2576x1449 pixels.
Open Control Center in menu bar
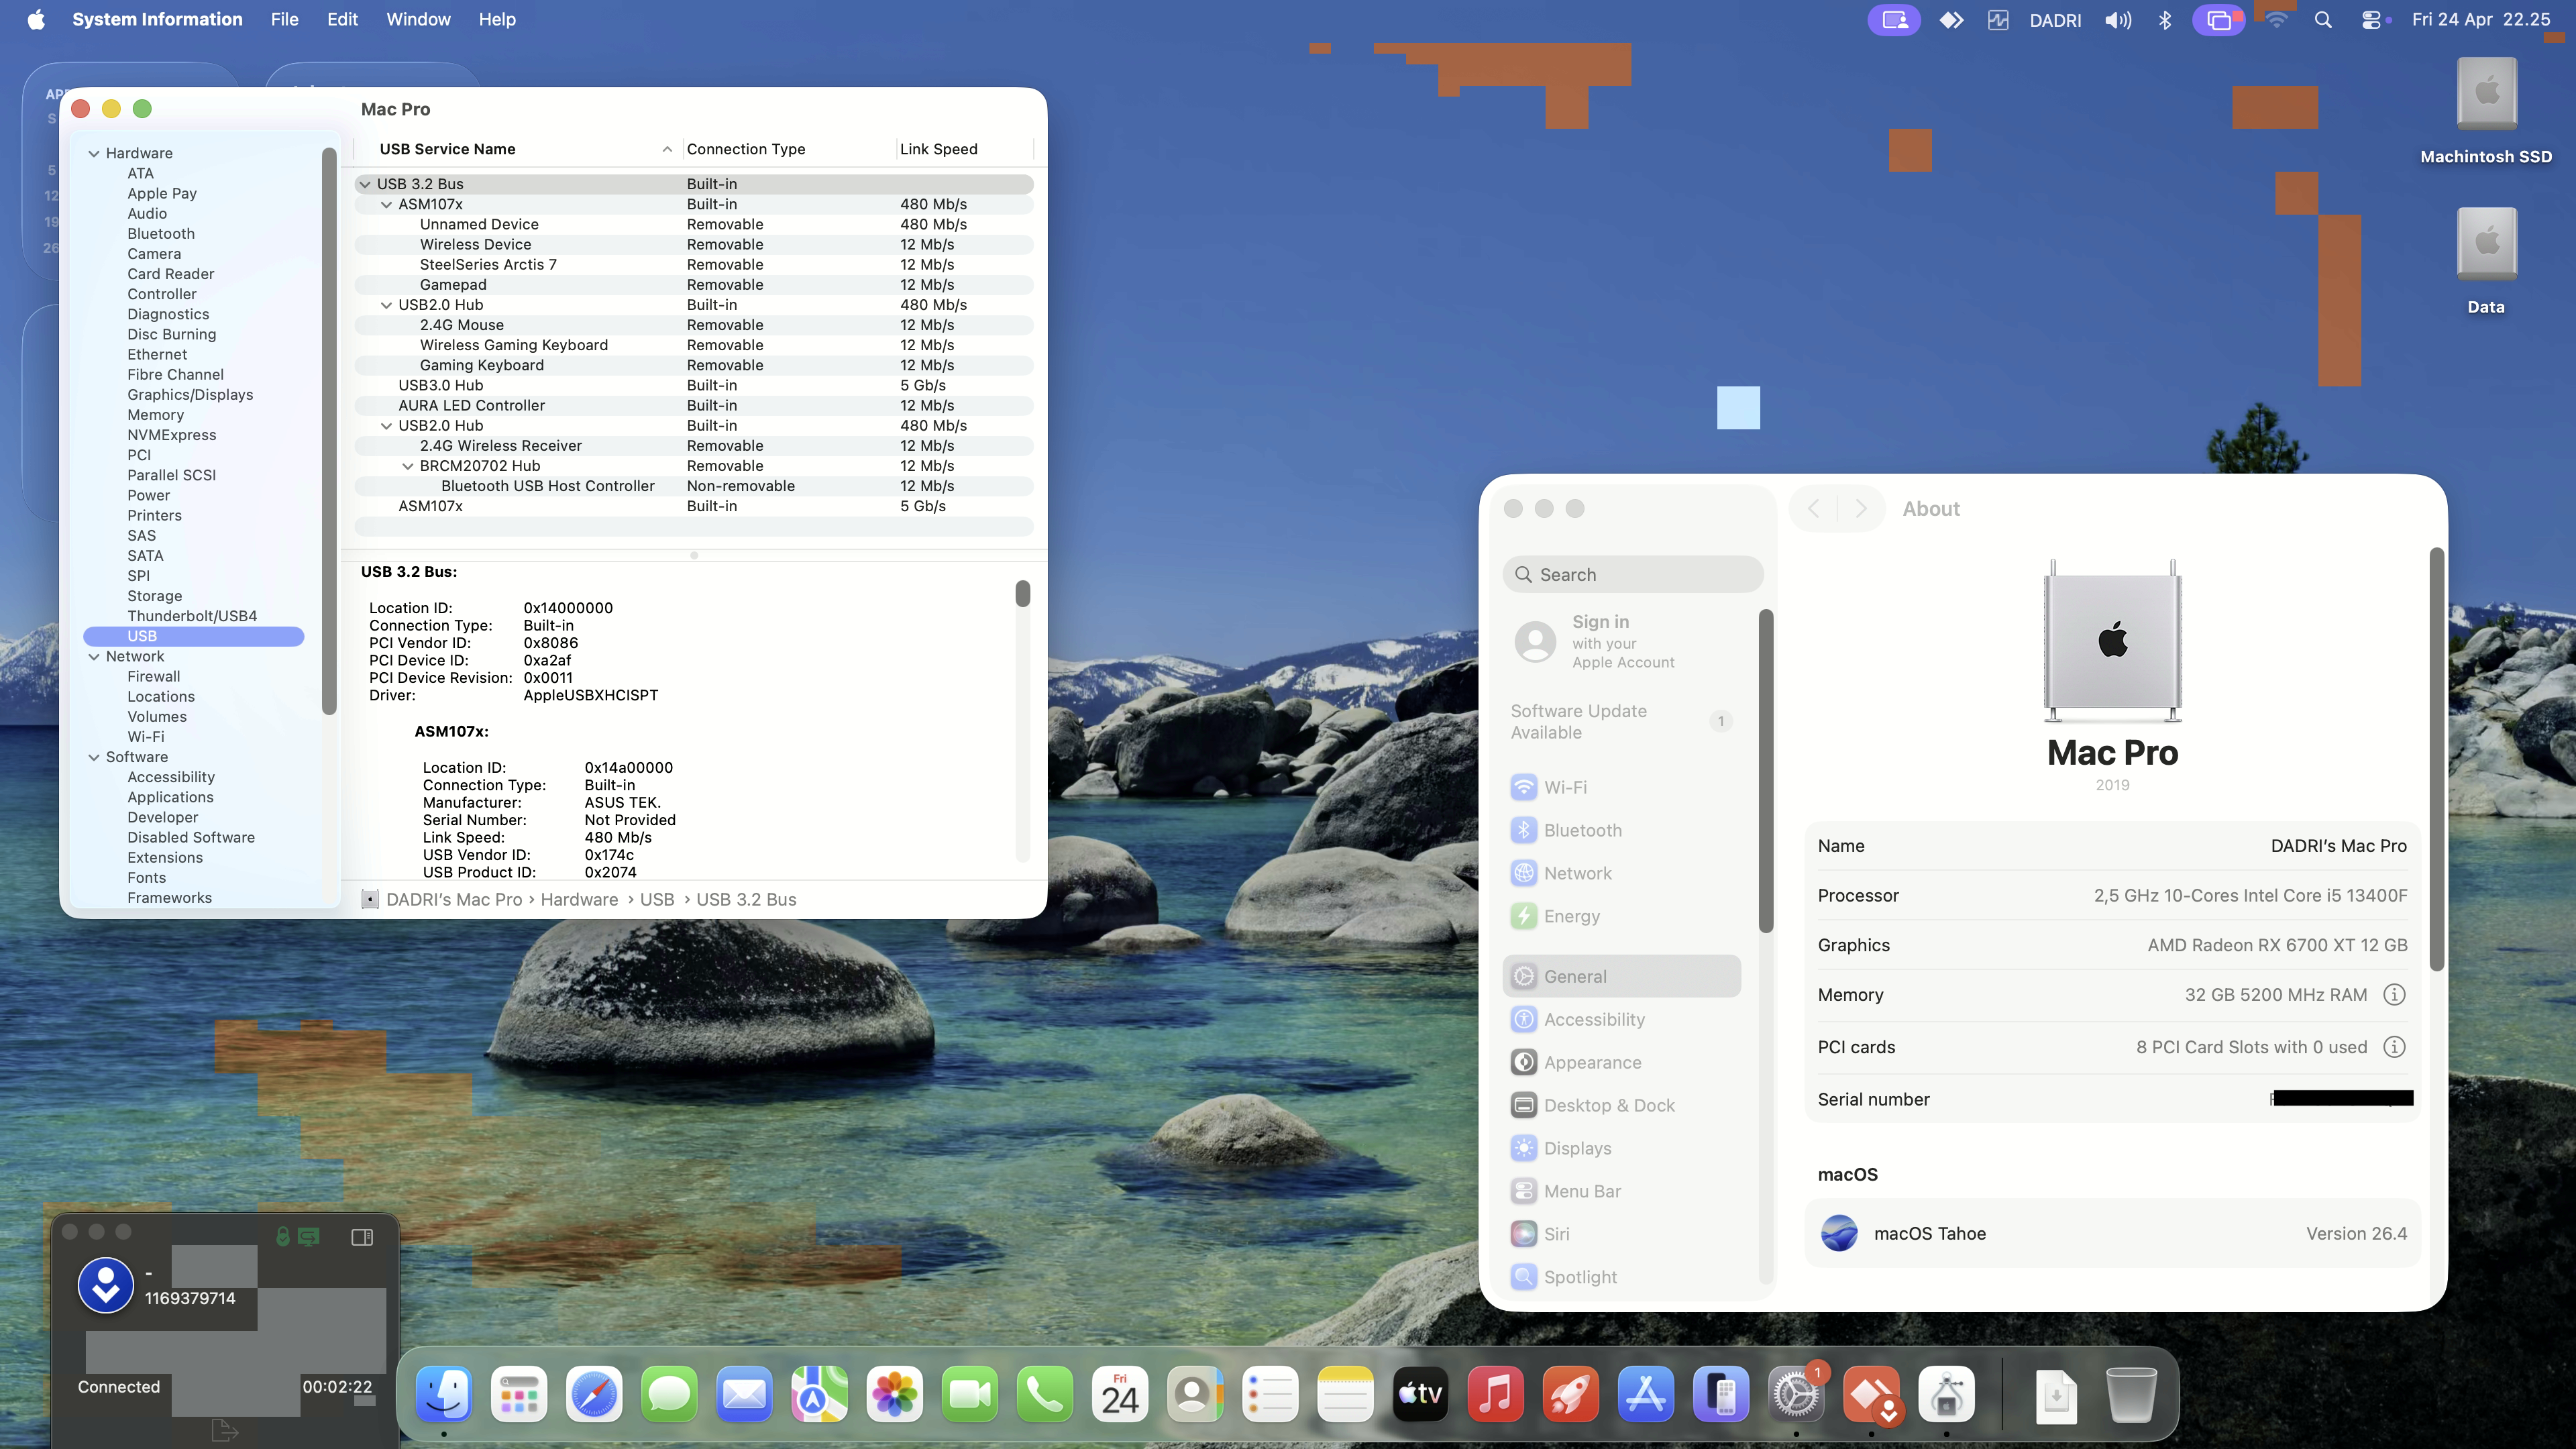click(x=2372, y=20)
